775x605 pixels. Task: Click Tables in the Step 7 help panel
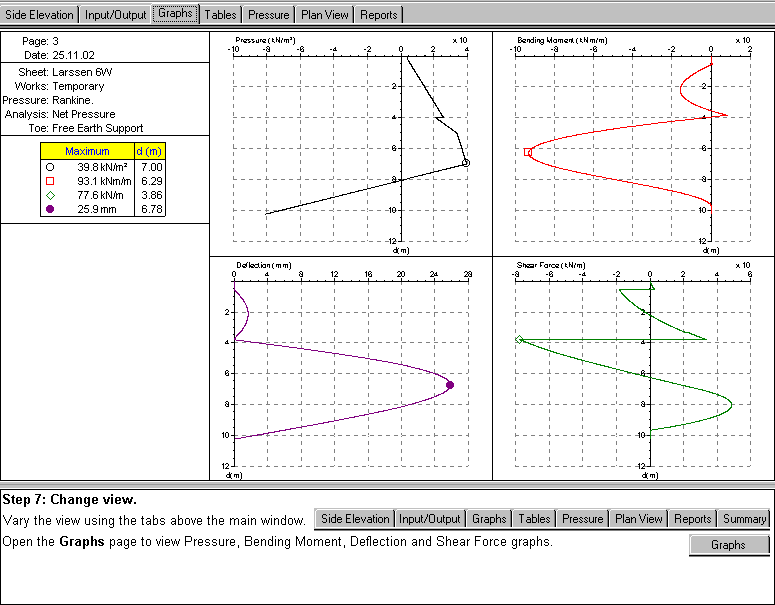[x=534, y=519]
